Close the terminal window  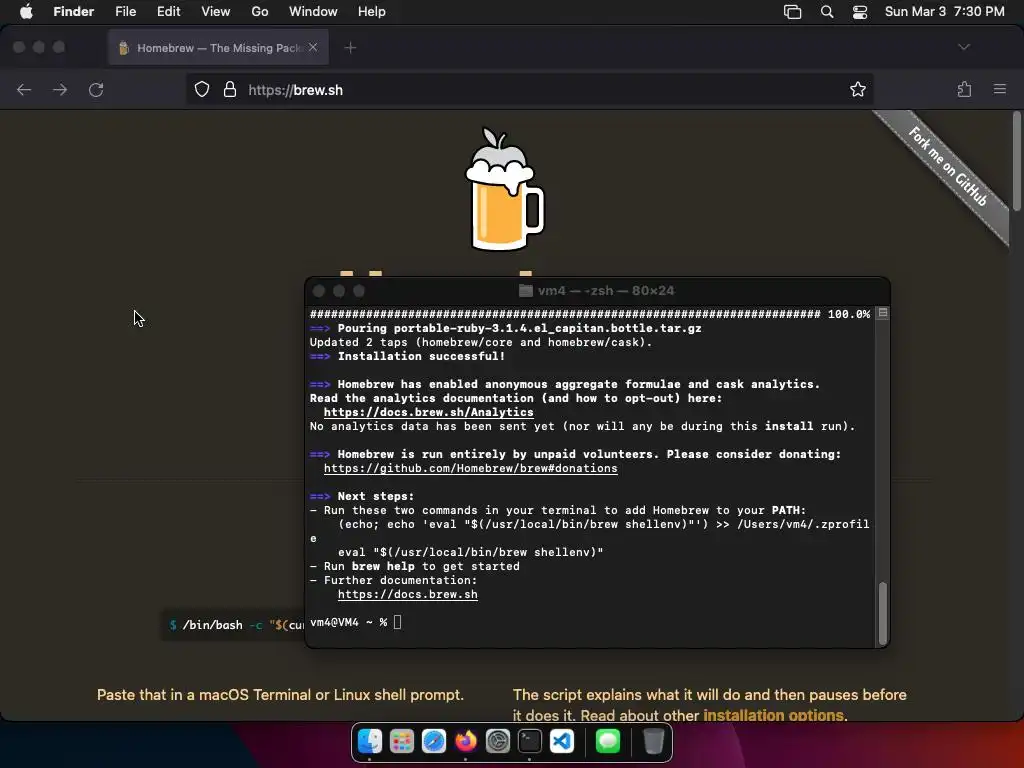(319, 291)
